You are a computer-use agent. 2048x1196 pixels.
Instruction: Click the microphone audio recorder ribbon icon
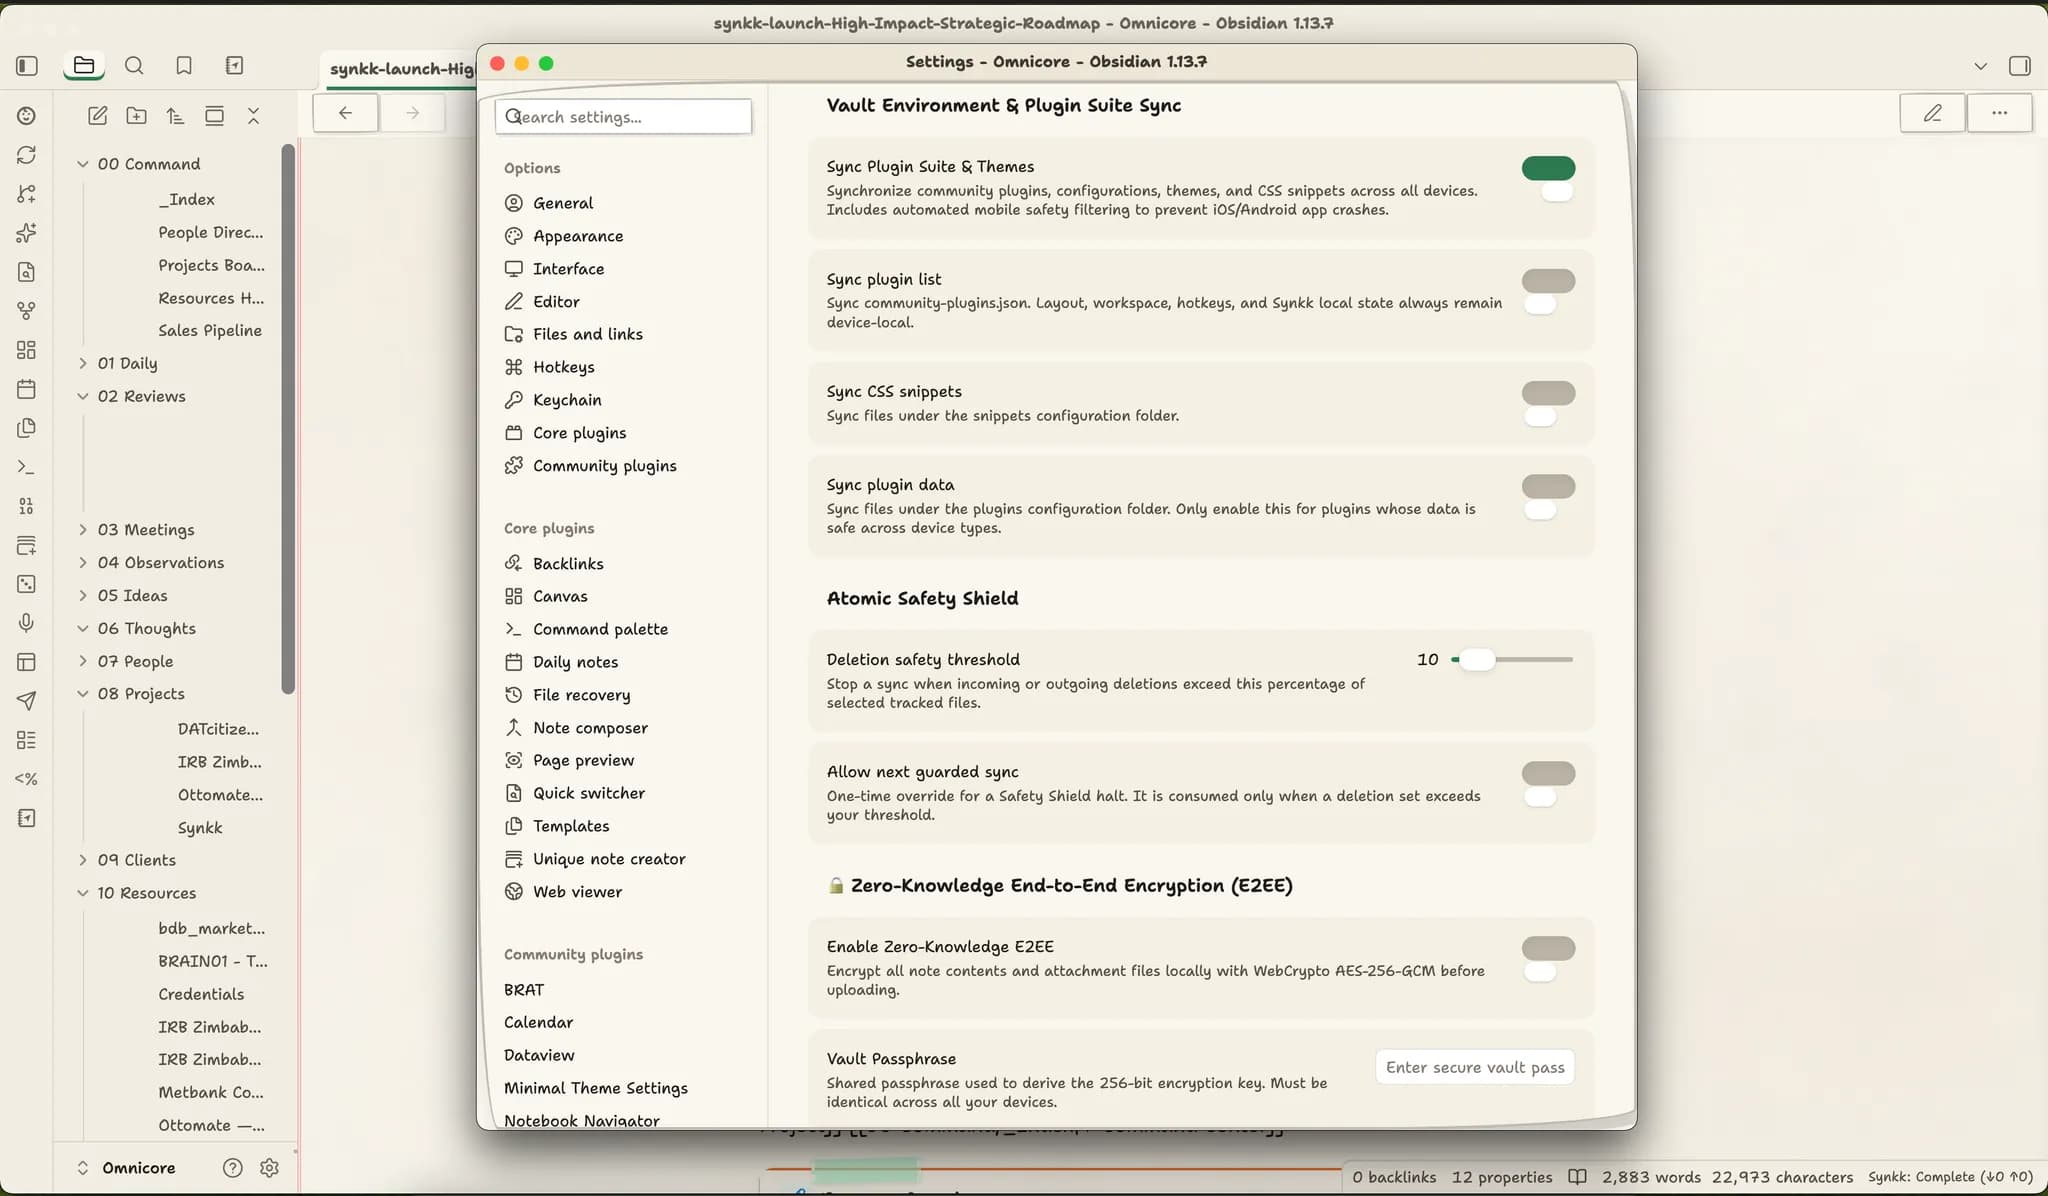pos(27,623)
